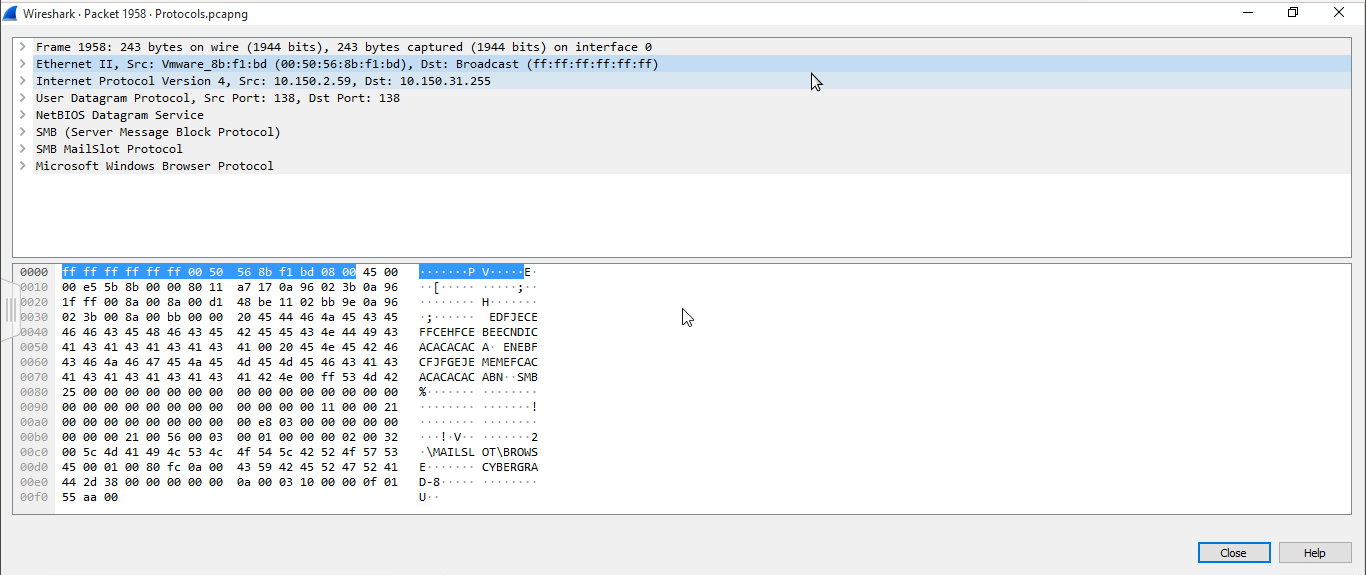The image size is (1366, 575).
Task: Expand the NetBIOS Datagram Service row
Action: tap(22, 115)
